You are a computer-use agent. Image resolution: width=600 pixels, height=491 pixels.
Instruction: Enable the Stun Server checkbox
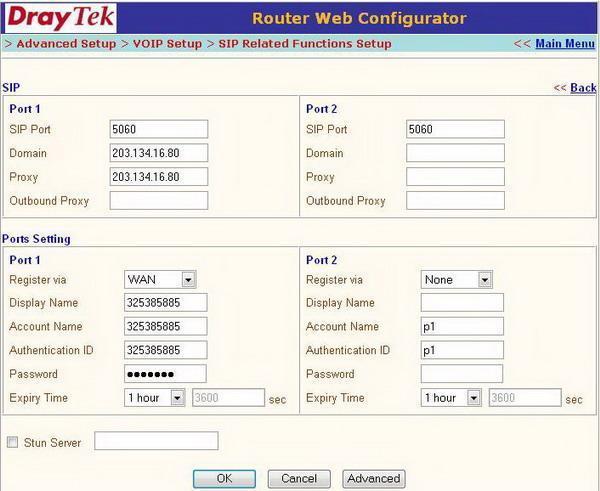coord(13,442)
